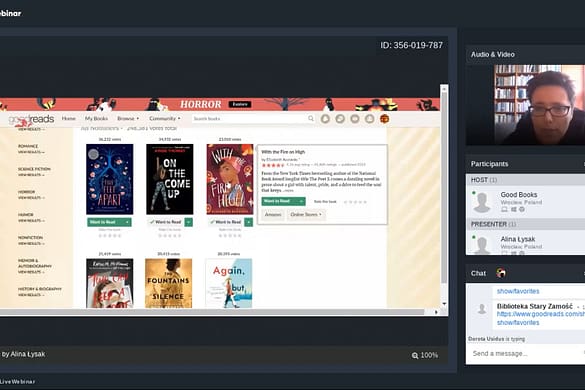
Task: Open goodreads.com link in chat
Action: click(541, 314)
